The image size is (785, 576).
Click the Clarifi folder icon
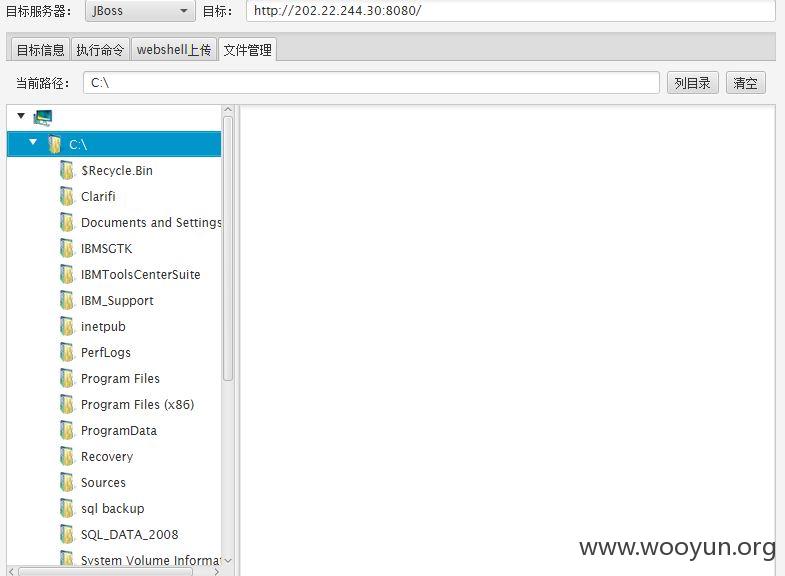[67, 196]
